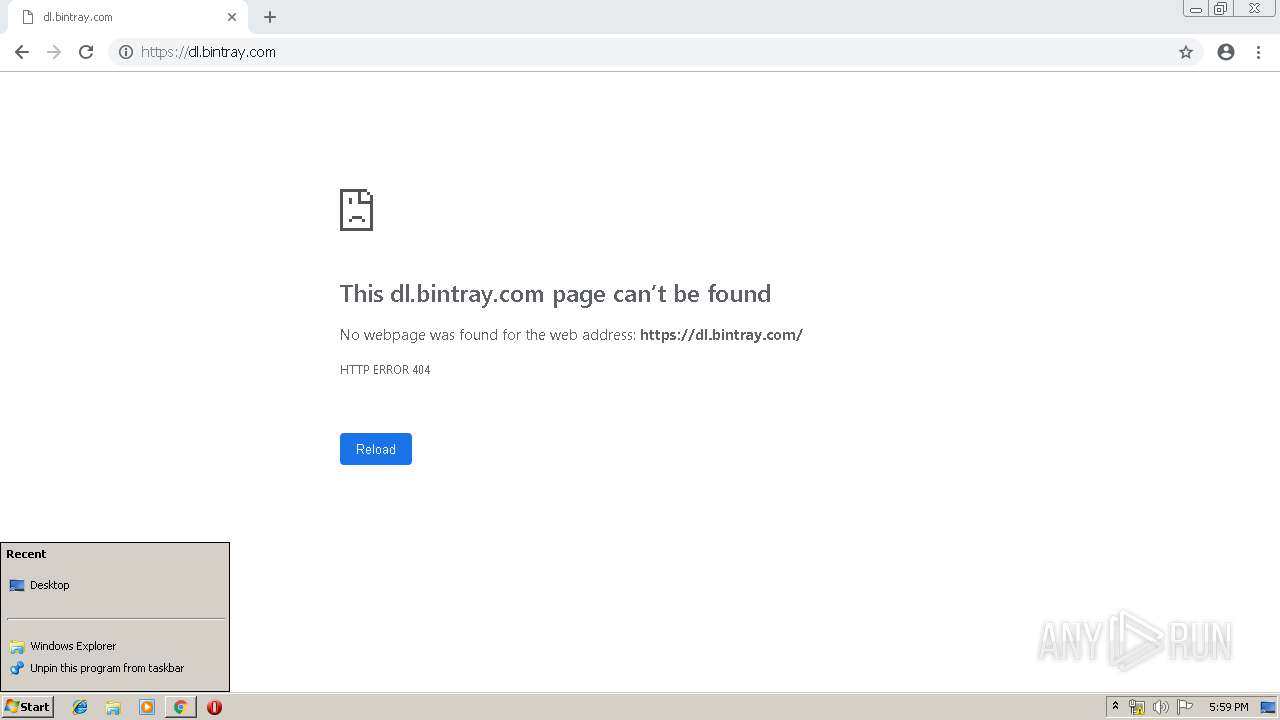Select Unpin this program from taskbar
Image resolution: width=1280 pixels, height=720 pixels.
115,668
